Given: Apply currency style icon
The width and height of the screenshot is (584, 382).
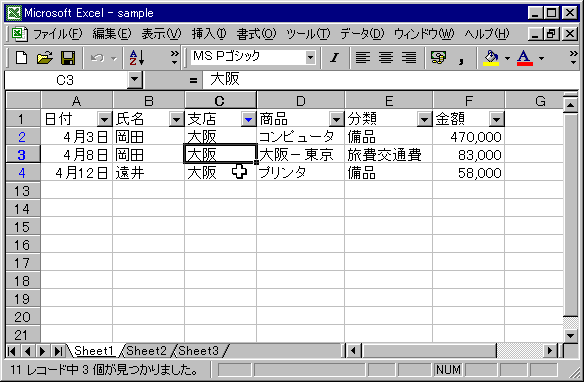Looking at the screenshot, I should (x=438, y=58).
